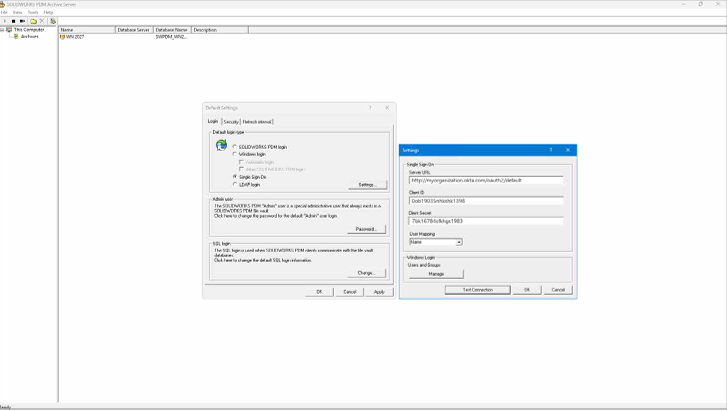The image size is (727, 411).
Task: Open the File menu
Action: point(4,13)
